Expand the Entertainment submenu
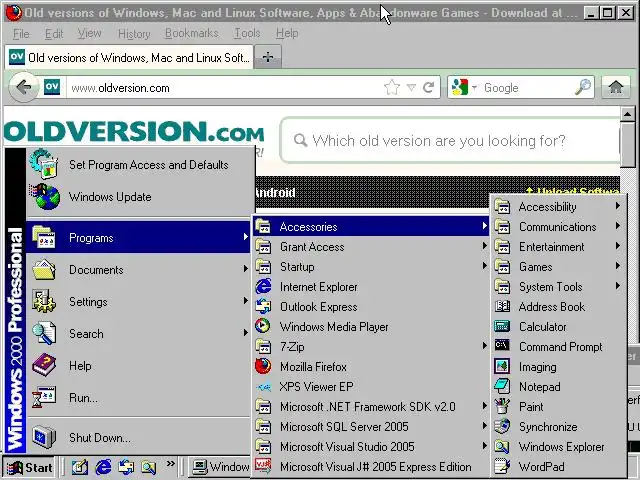Image resolution: width=640 pixels, height=480 pixels. [558, 247]
